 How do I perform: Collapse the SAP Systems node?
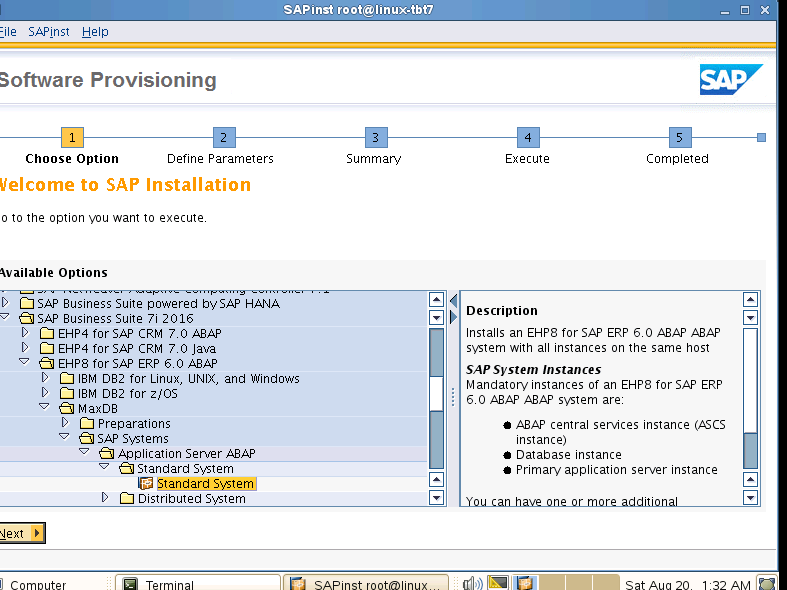coord(64,437)
